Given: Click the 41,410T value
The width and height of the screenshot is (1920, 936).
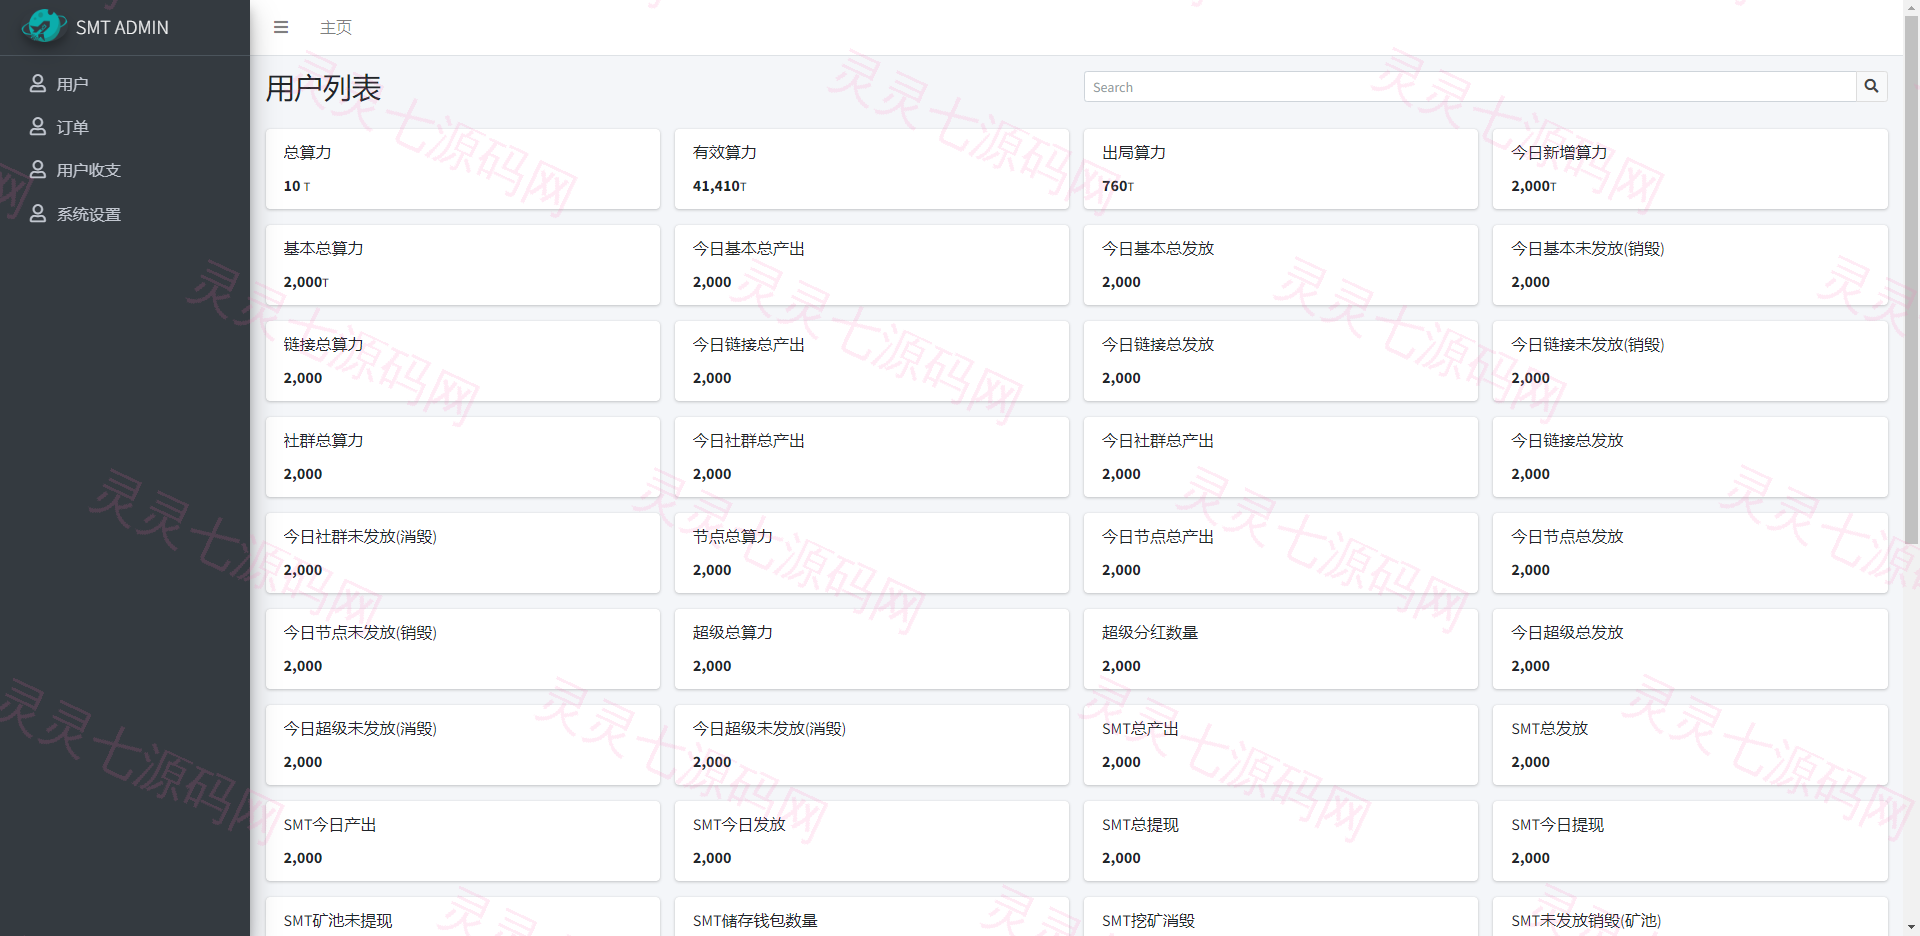Looking at the screenshot, I should 719,186.
